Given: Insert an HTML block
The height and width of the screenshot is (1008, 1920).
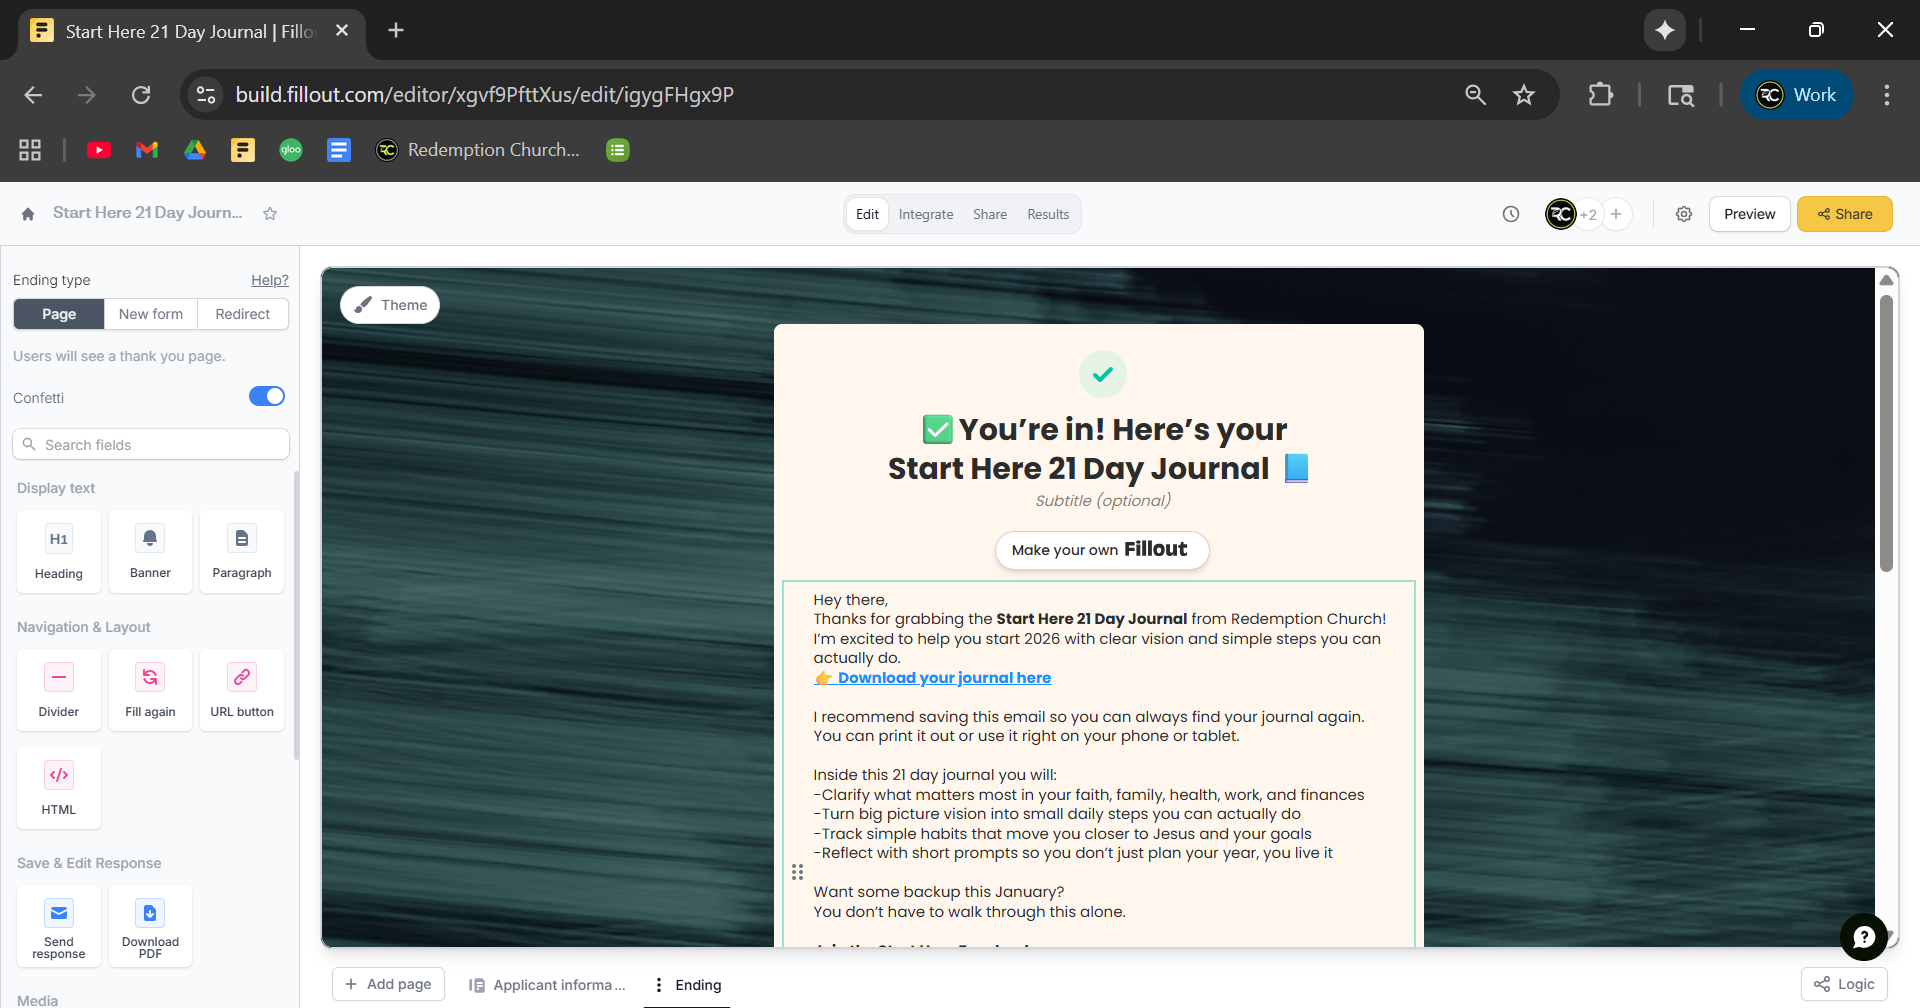Looking at the screenshot, I should (x=59, y=787).
